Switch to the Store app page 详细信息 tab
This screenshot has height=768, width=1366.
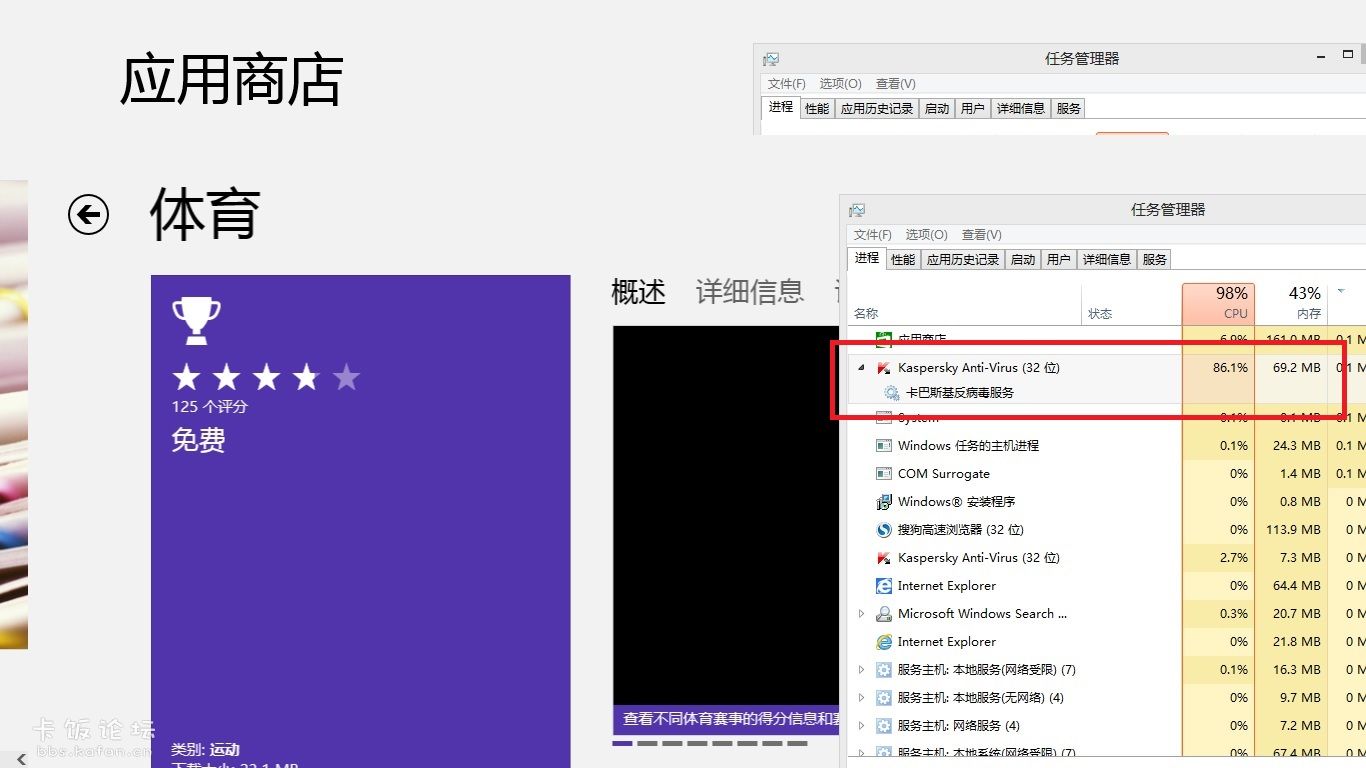click(x=750, y=292)
